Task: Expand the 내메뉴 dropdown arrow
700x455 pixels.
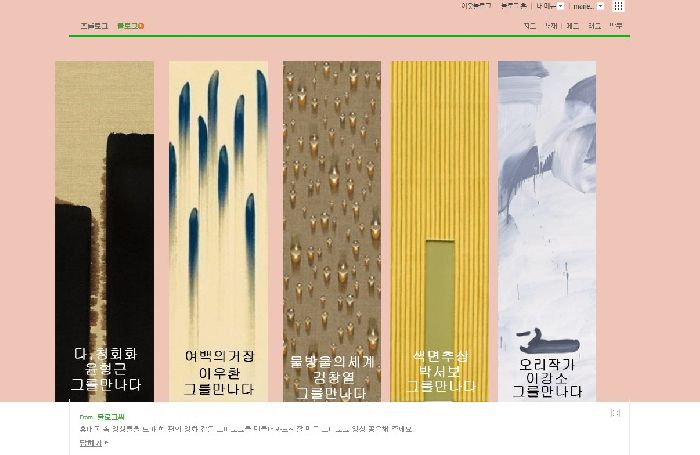Action: point(560,6)
